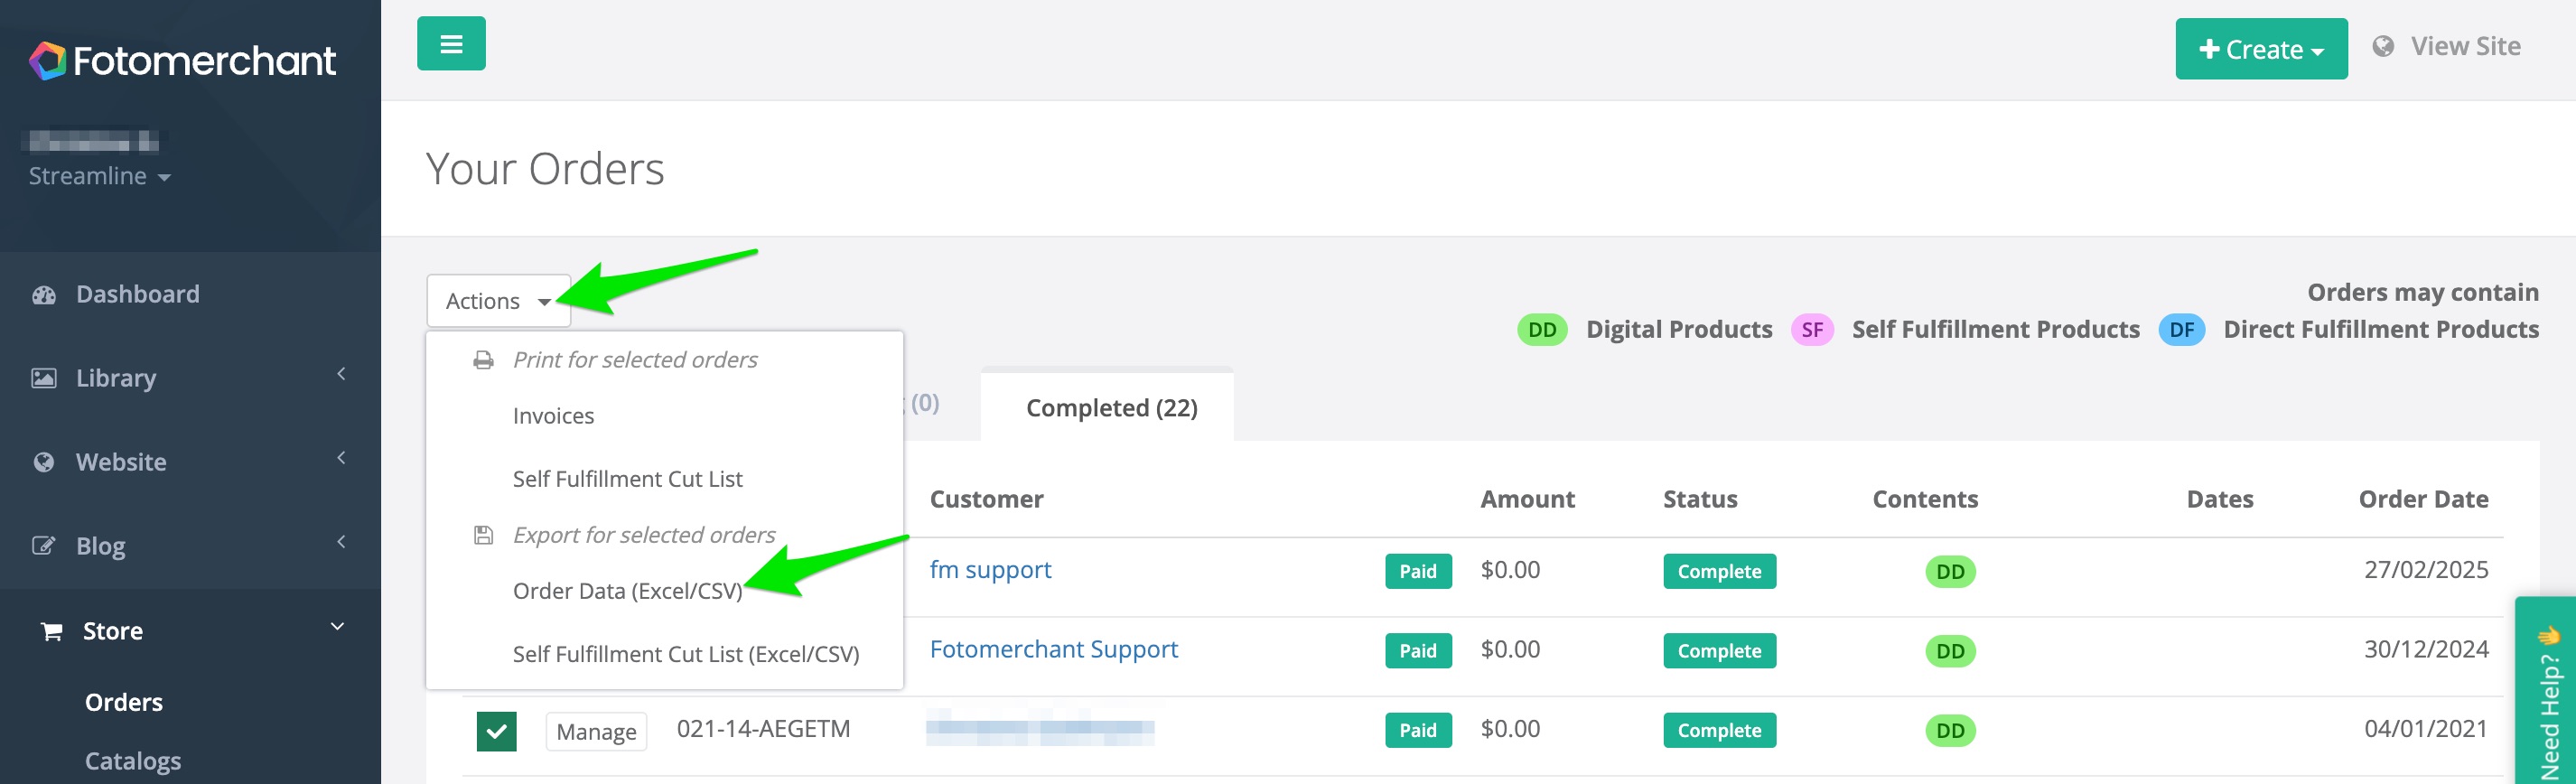Click order number 021-14-AEGETM
2576x784 pixels.
point(763,729)
